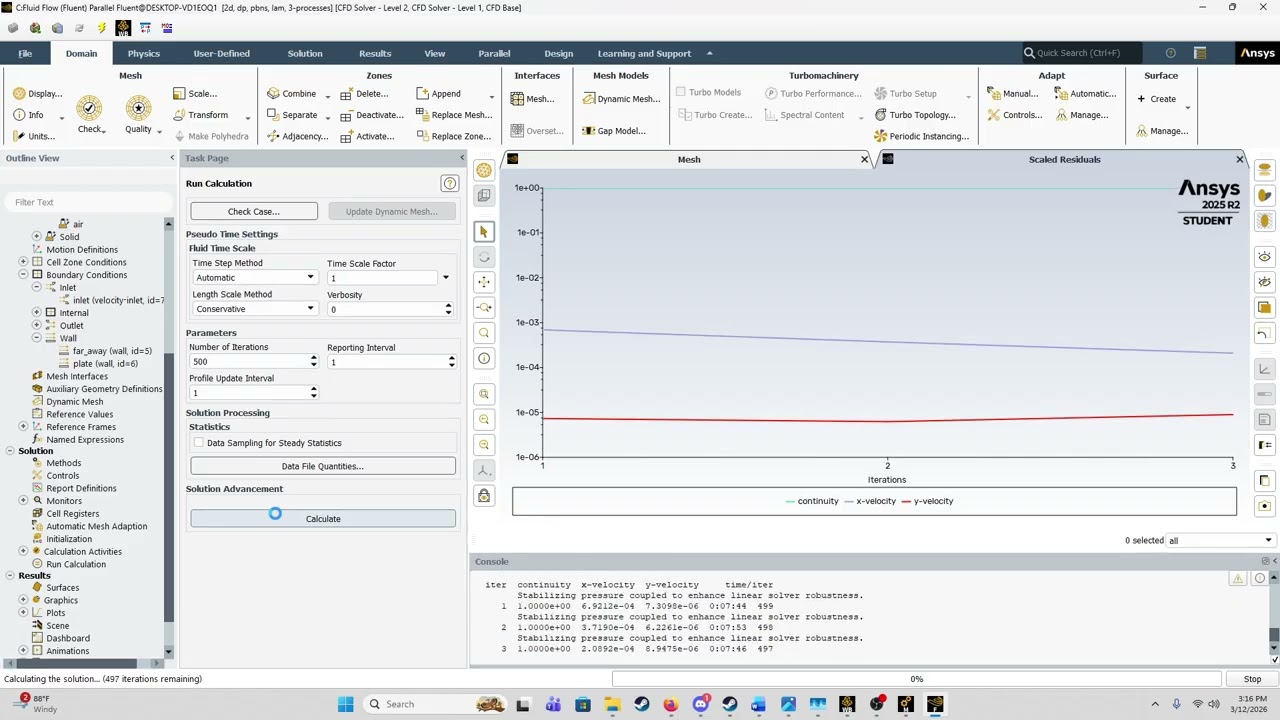Close the Scaled Residuals tab
This screenshot has height=720, width=1280.
click(x=1240, y=159)
